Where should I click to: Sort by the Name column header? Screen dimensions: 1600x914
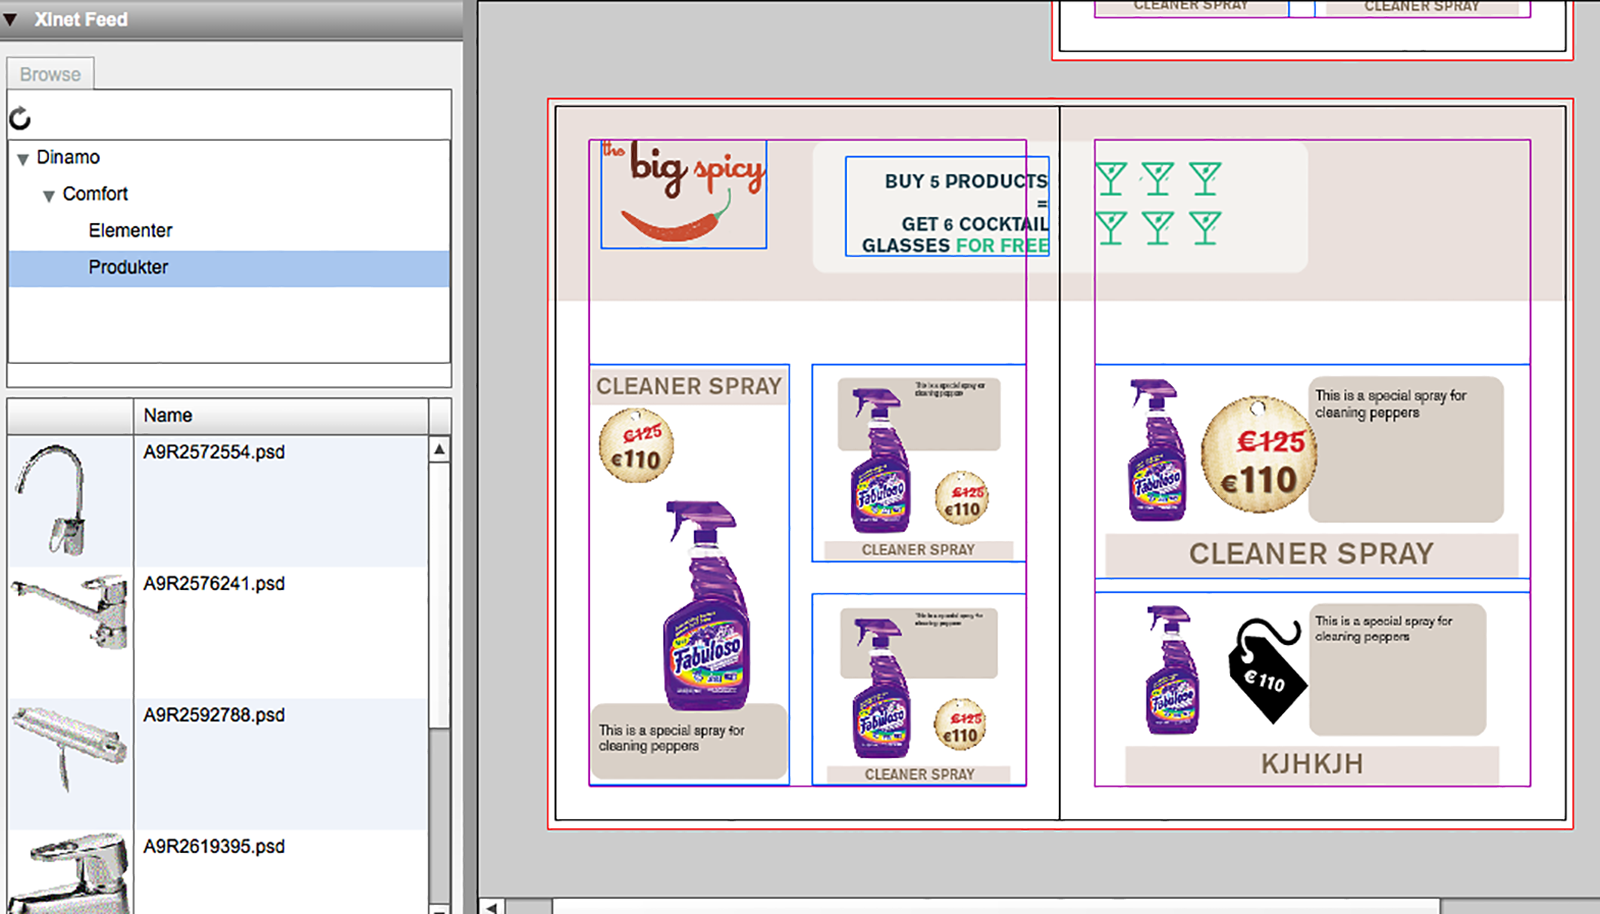281,415
